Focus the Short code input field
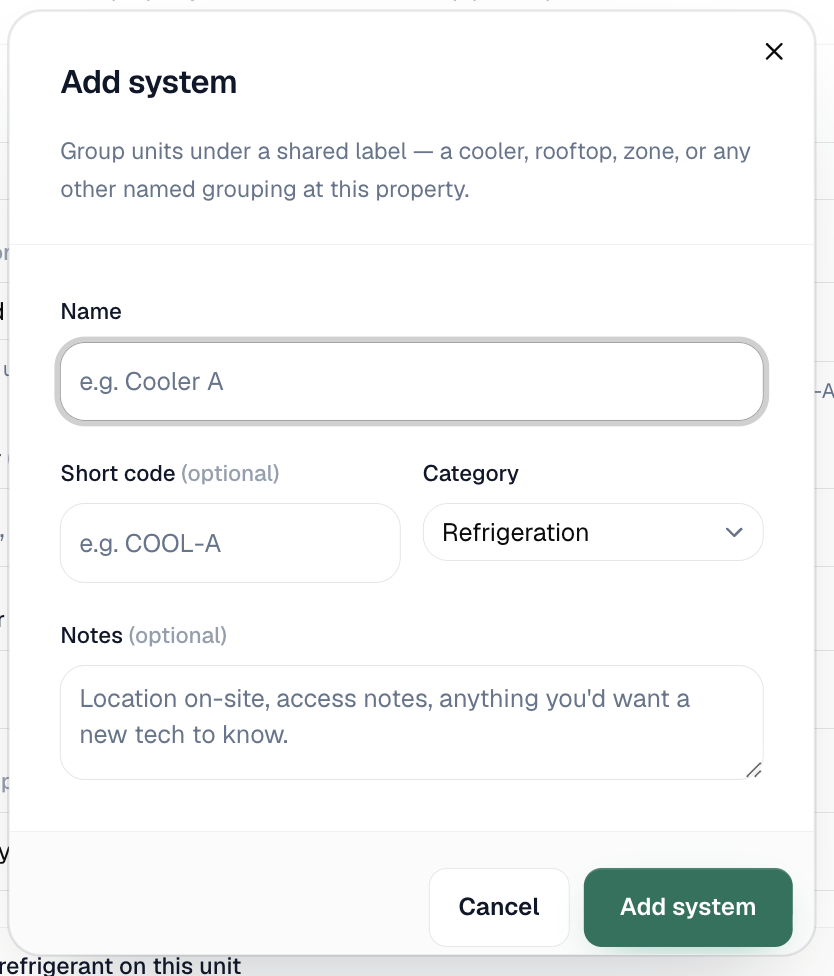834x976 pixels. (x=230, y=543)
